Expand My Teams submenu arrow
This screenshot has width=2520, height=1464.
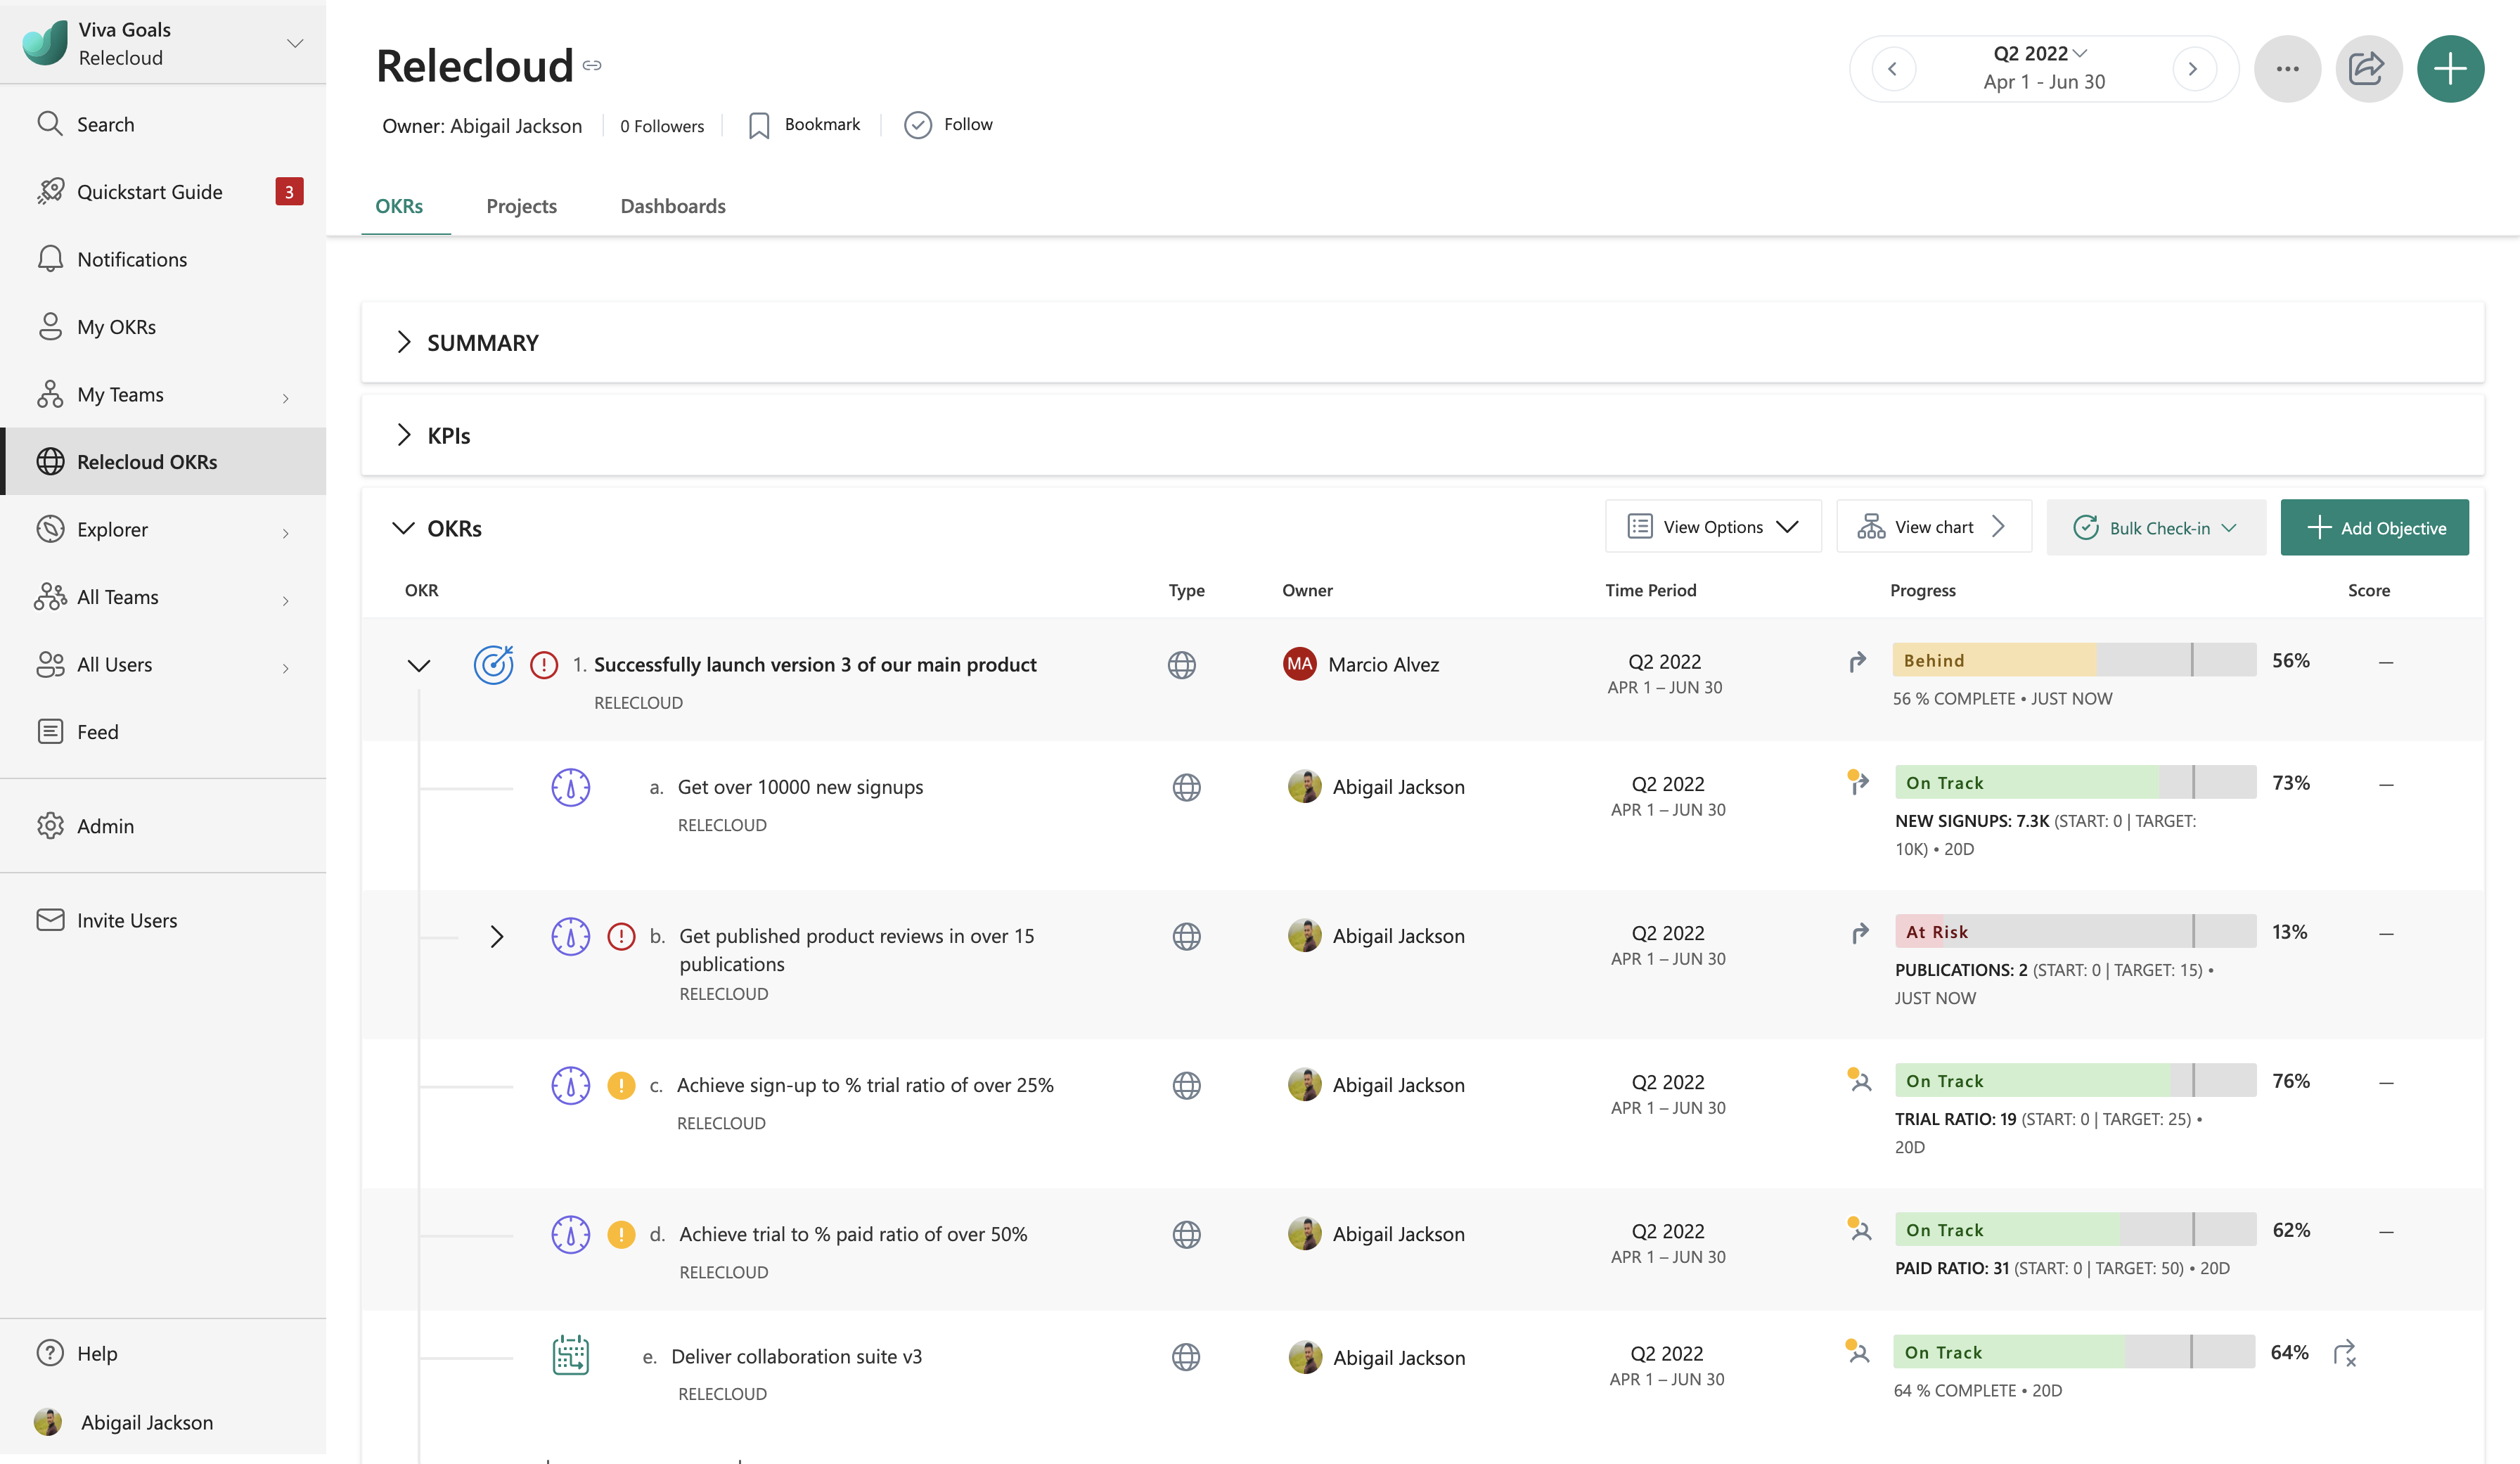click(x=286, y=398)
